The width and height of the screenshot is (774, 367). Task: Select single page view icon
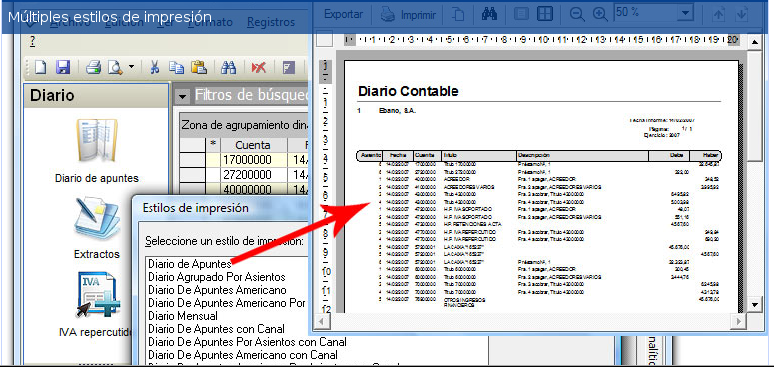[x=521, y=15]
